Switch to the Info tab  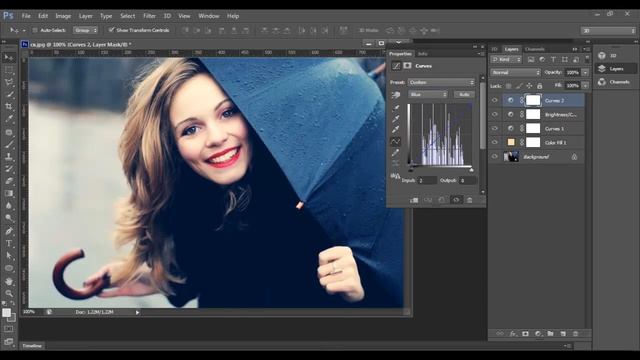tap(422, 54)
